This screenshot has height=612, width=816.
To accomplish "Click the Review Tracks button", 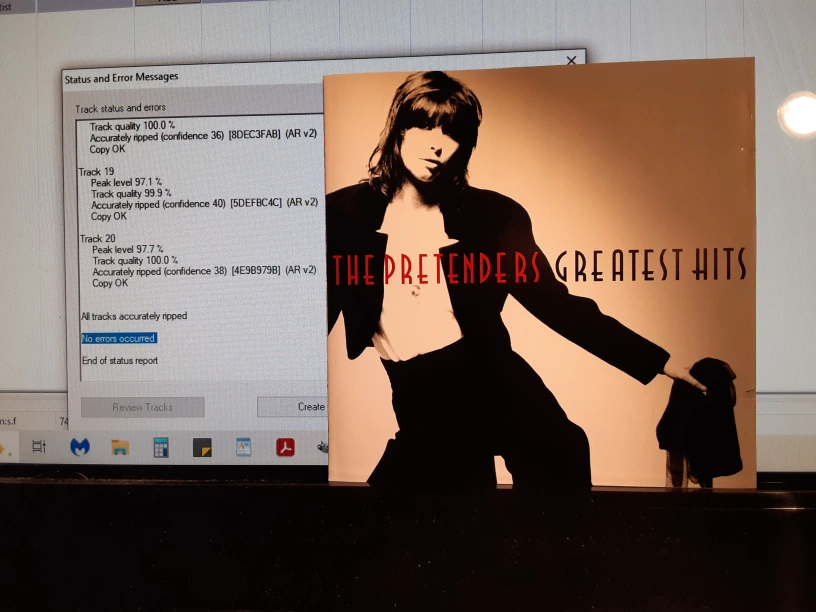I will (142, 407).
